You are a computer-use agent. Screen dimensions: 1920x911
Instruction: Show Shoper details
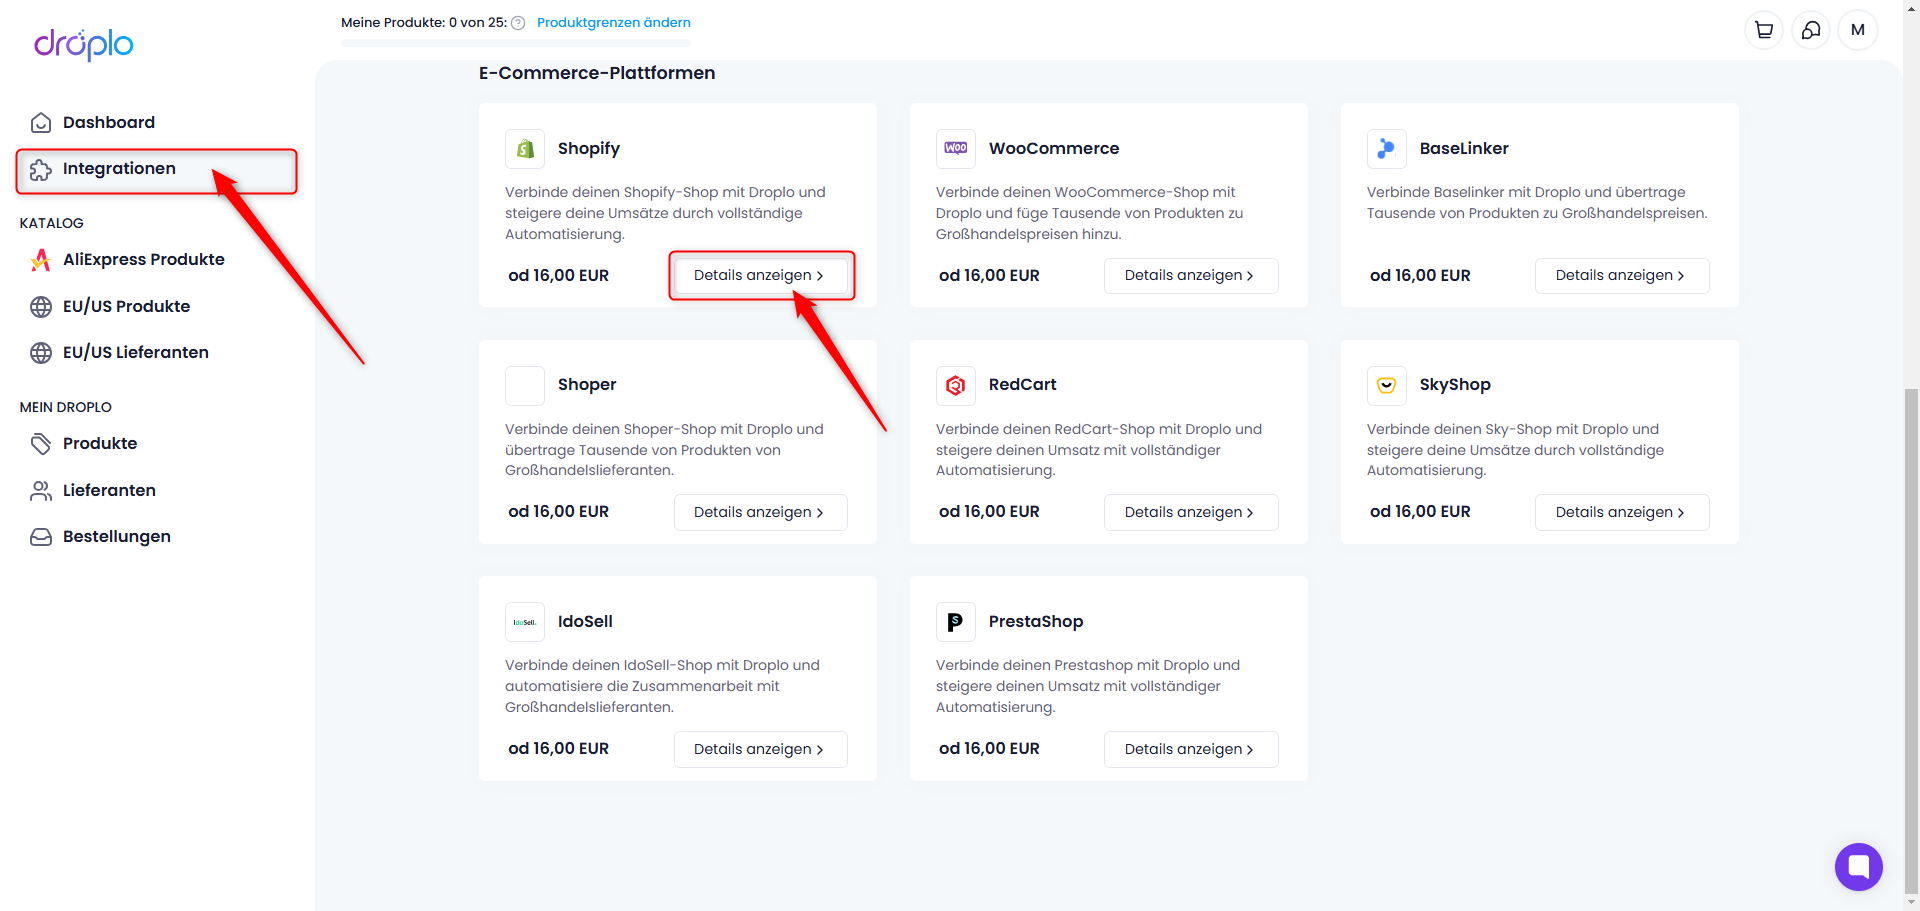[760, 512]
